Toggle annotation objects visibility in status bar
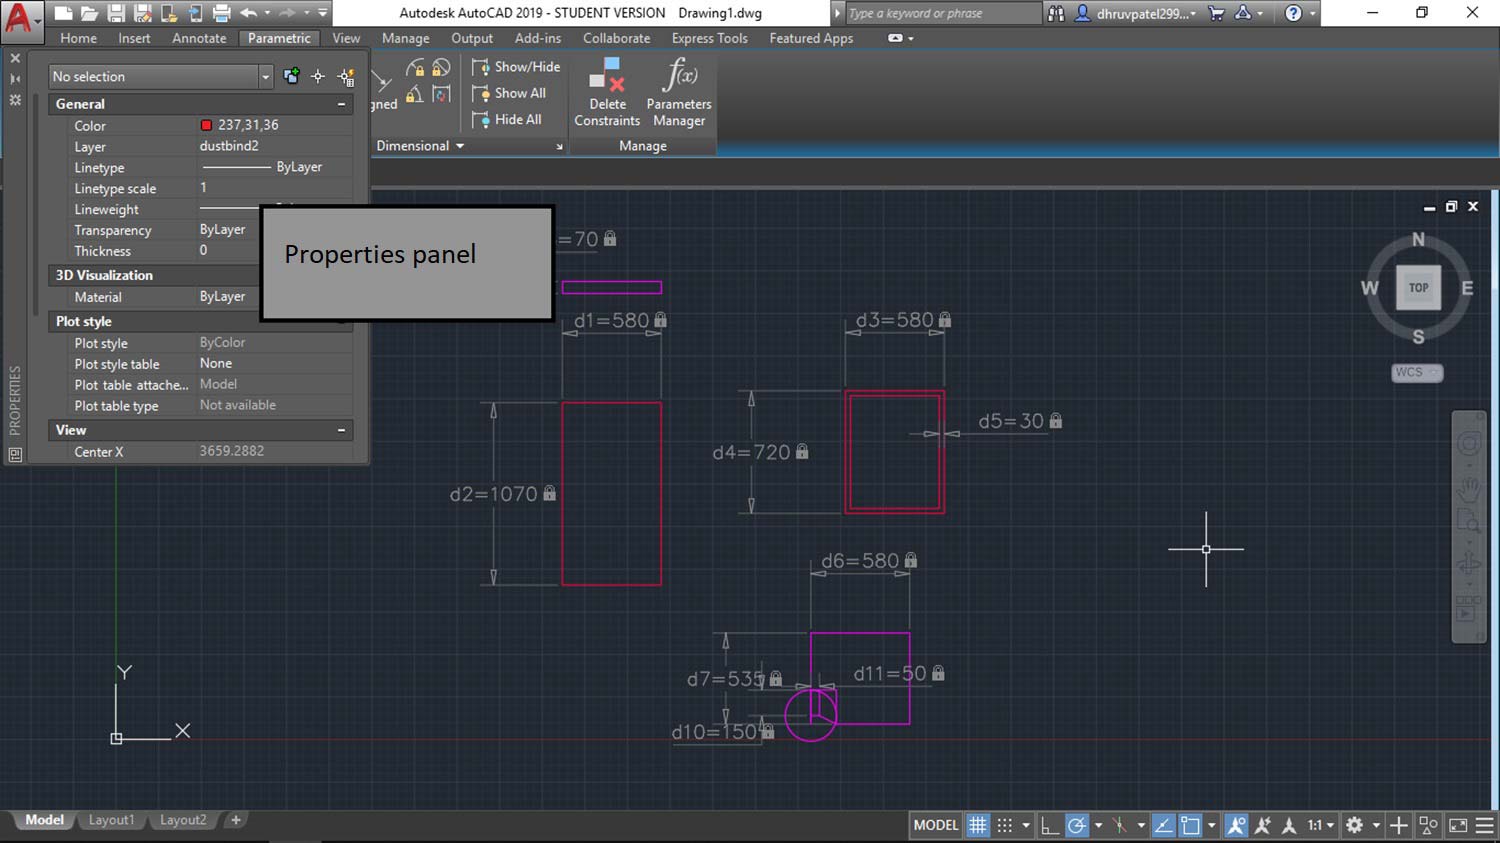 pyautogui.click(x=1236, y=825)
